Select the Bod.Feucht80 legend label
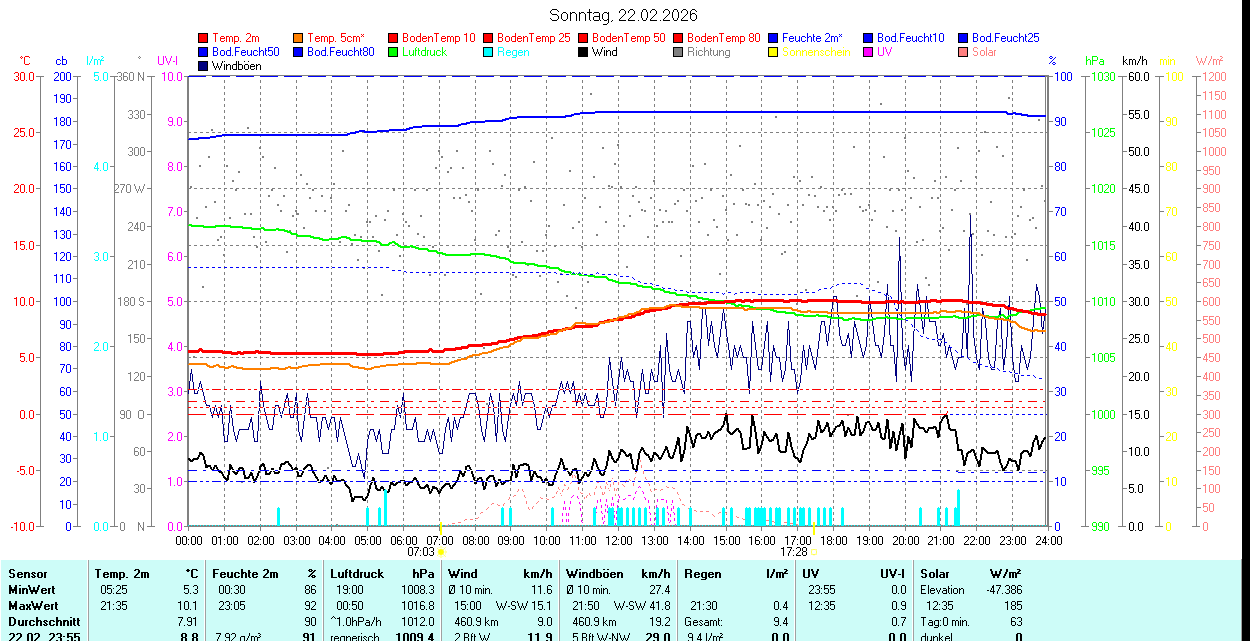1250x641 pixels. 340,52
